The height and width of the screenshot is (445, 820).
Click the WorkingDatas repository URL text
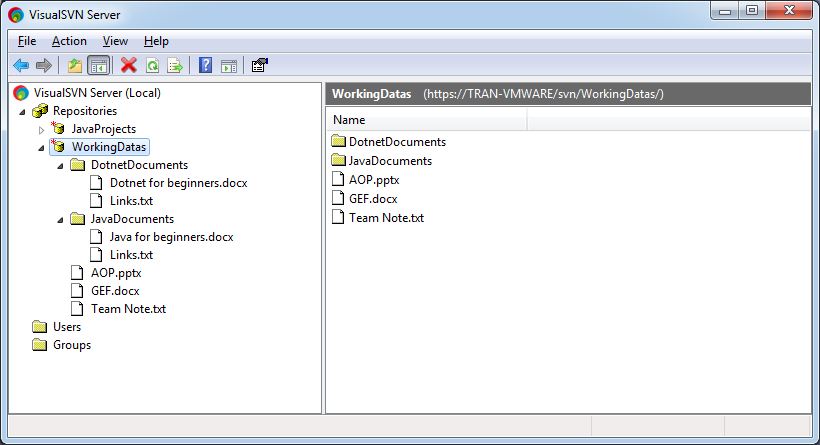coord(543,94)
